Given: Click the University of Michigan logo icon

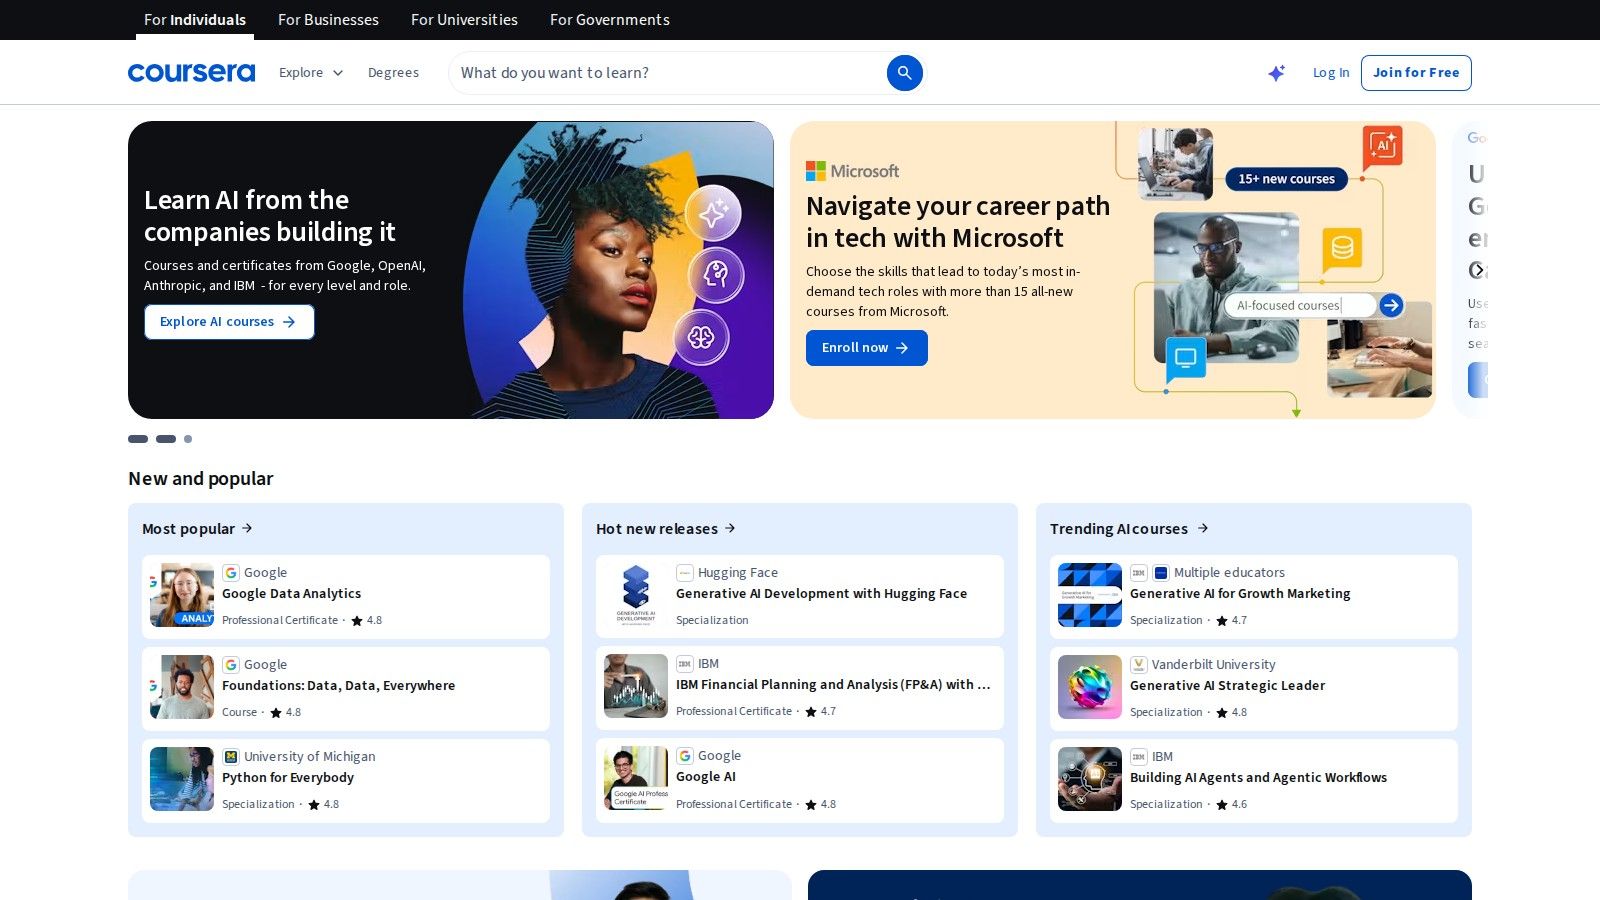Looking at the screenshot, I should 231,757.
